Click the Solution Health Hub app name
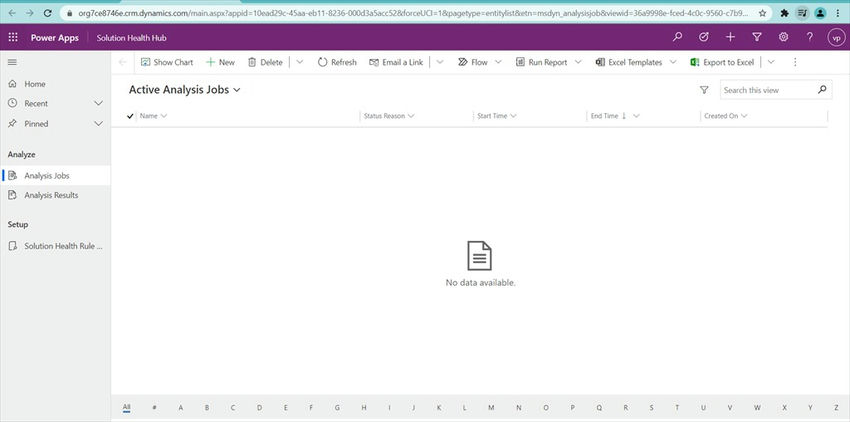Viewport: 850px width, 422px height. point(132,38)
